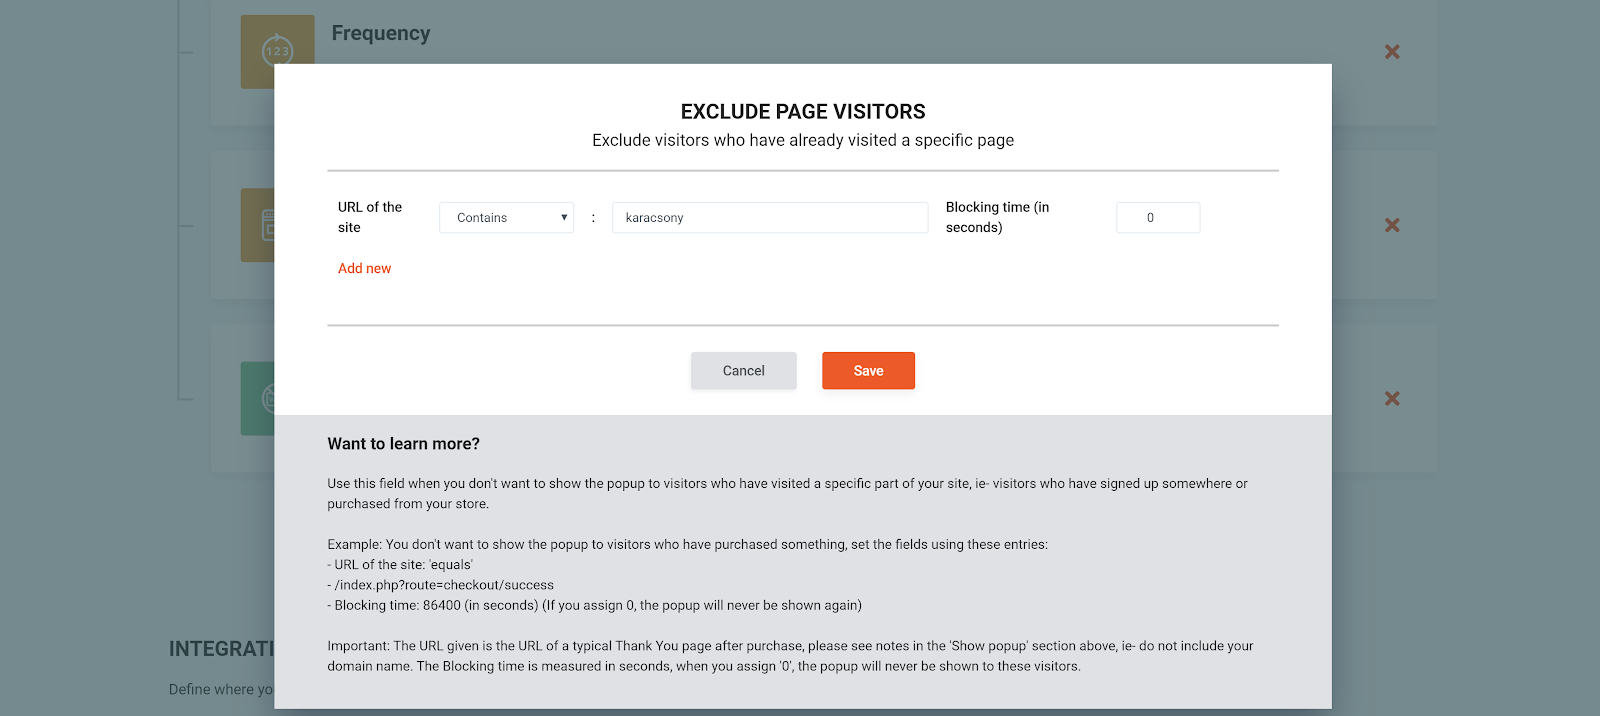Open the Contains match-type dropdown
1600x716 pixels.
[x=506, y=218]
